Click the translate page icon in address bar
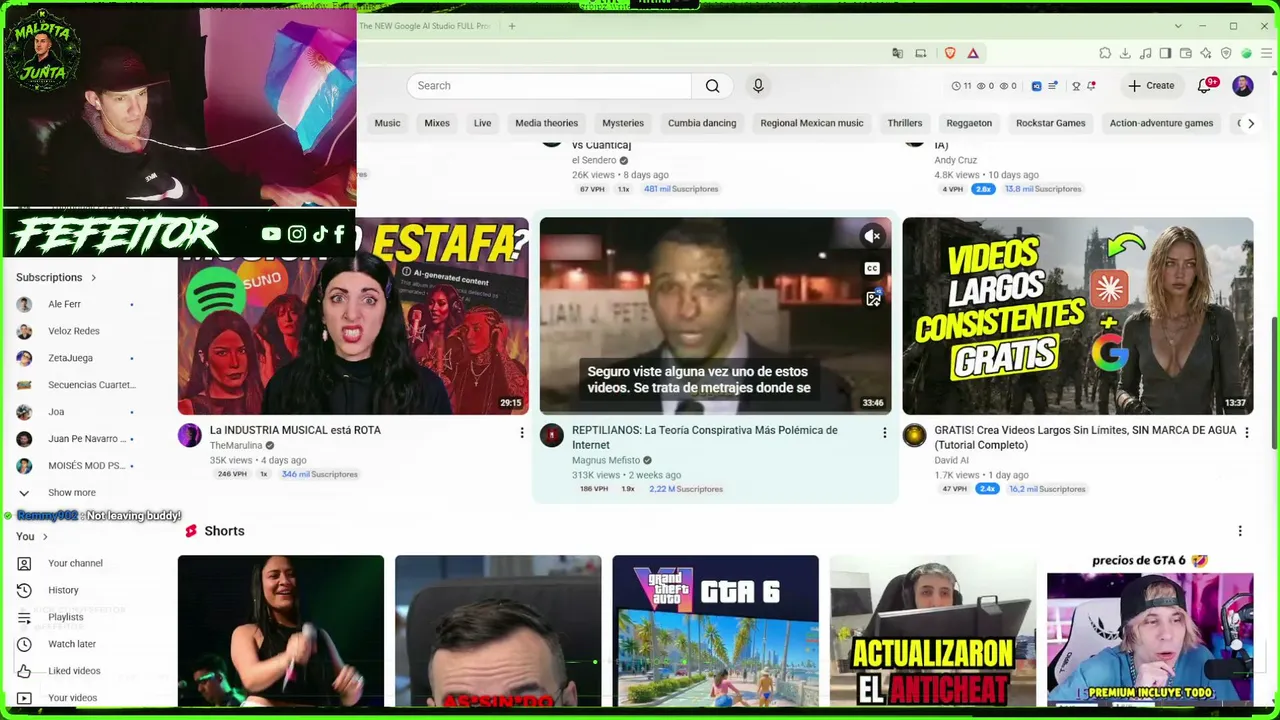The height and width of the screenshot is (720, 1280). [897, 53]
